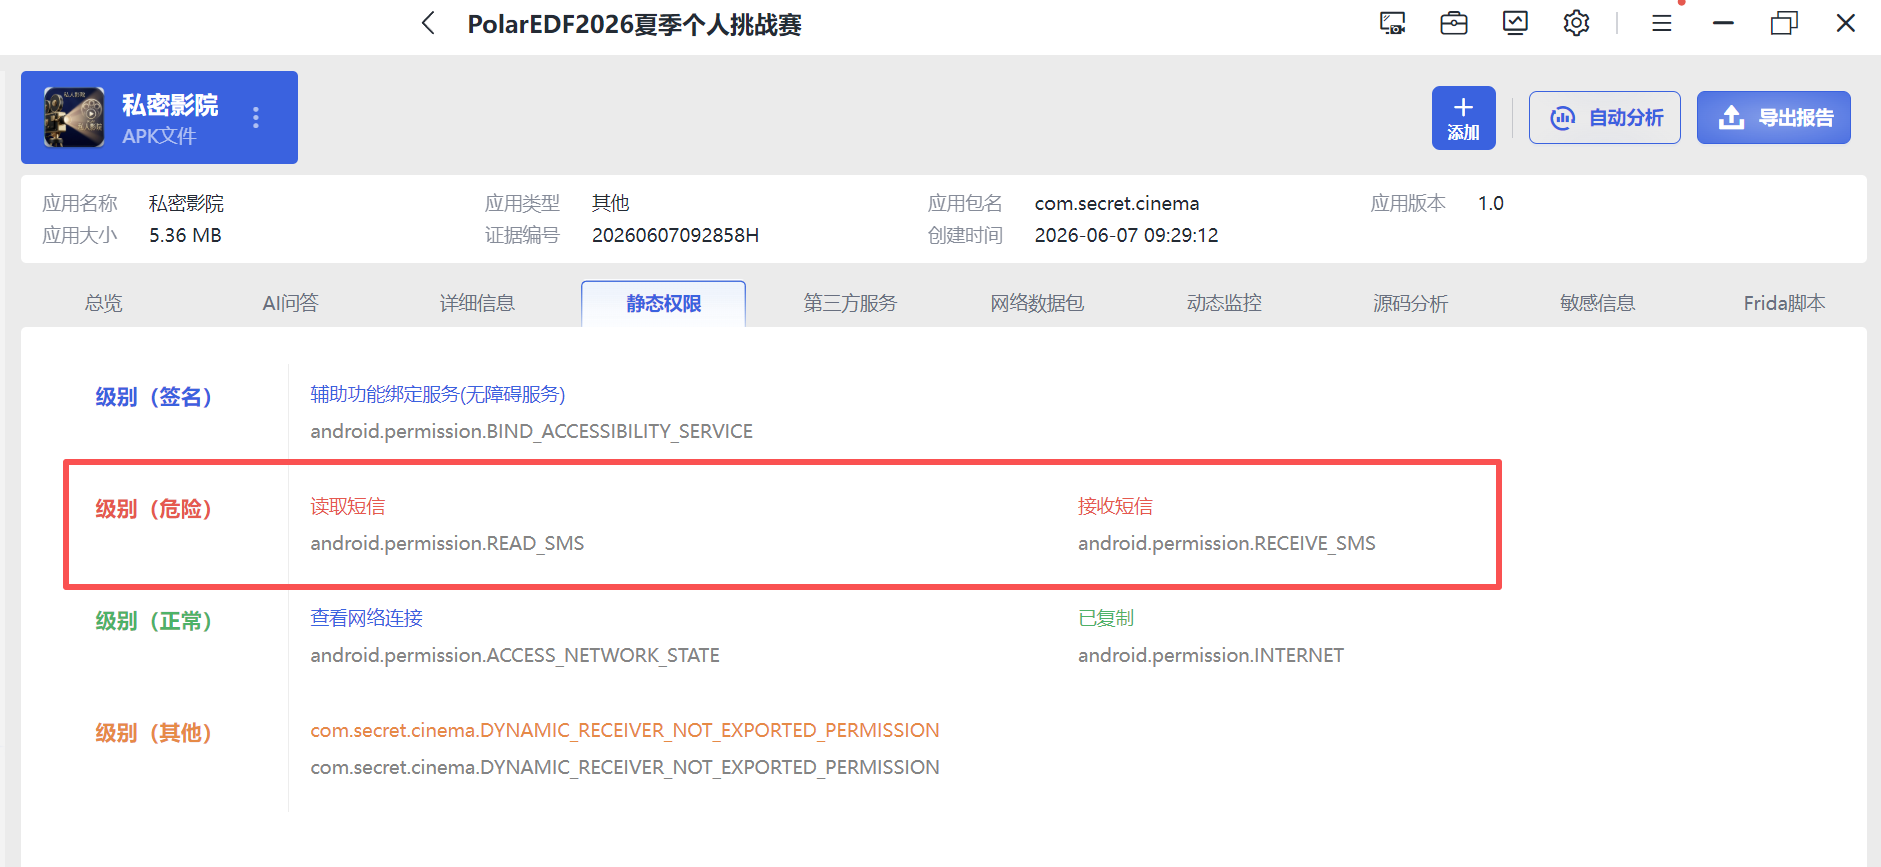Viewport: 1881px width, 867px height.
Task: Open settings gear icon
Action: tap(1576, 23)
